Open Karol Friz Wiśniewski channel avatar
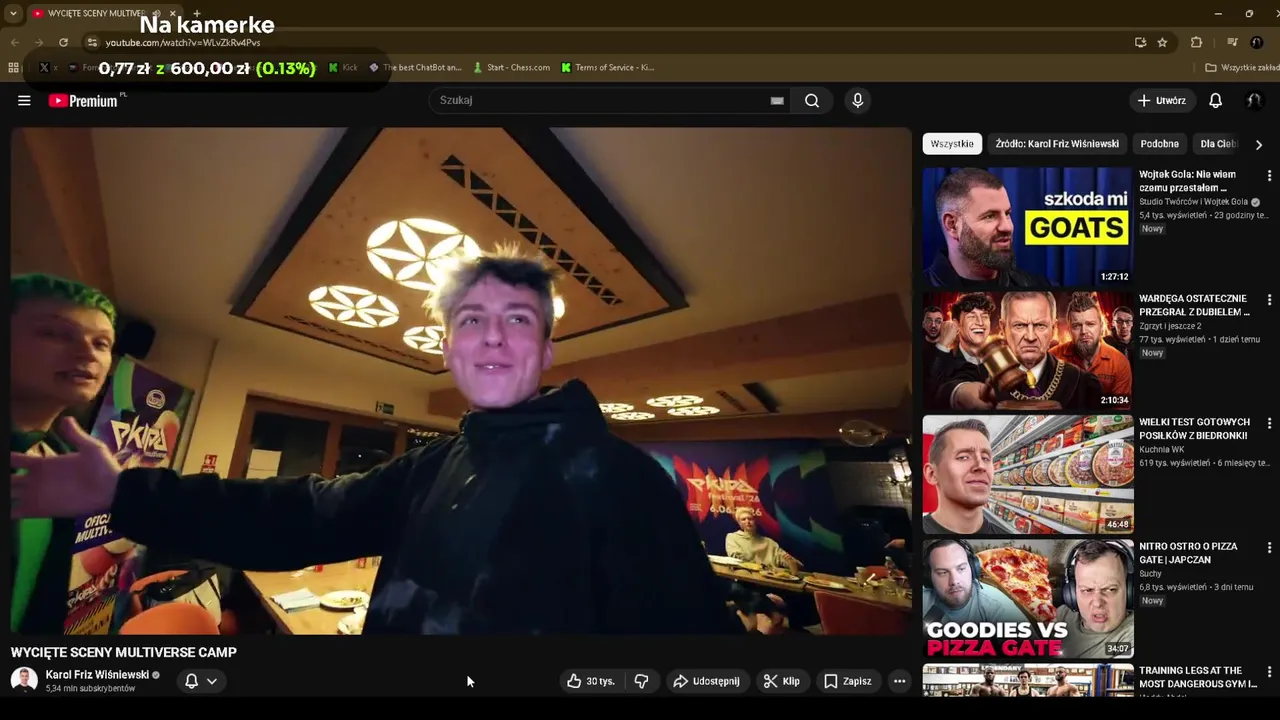Image resolution: width=1280 pixels, height=720 pixels. [x=24, y=680]
